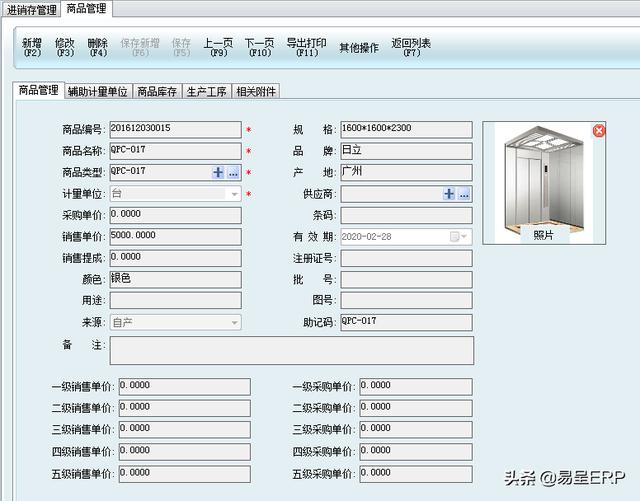The height and width of the screenshot is (501, 640).
Task: Remove the product photo with red X
Action: (598, 131)
